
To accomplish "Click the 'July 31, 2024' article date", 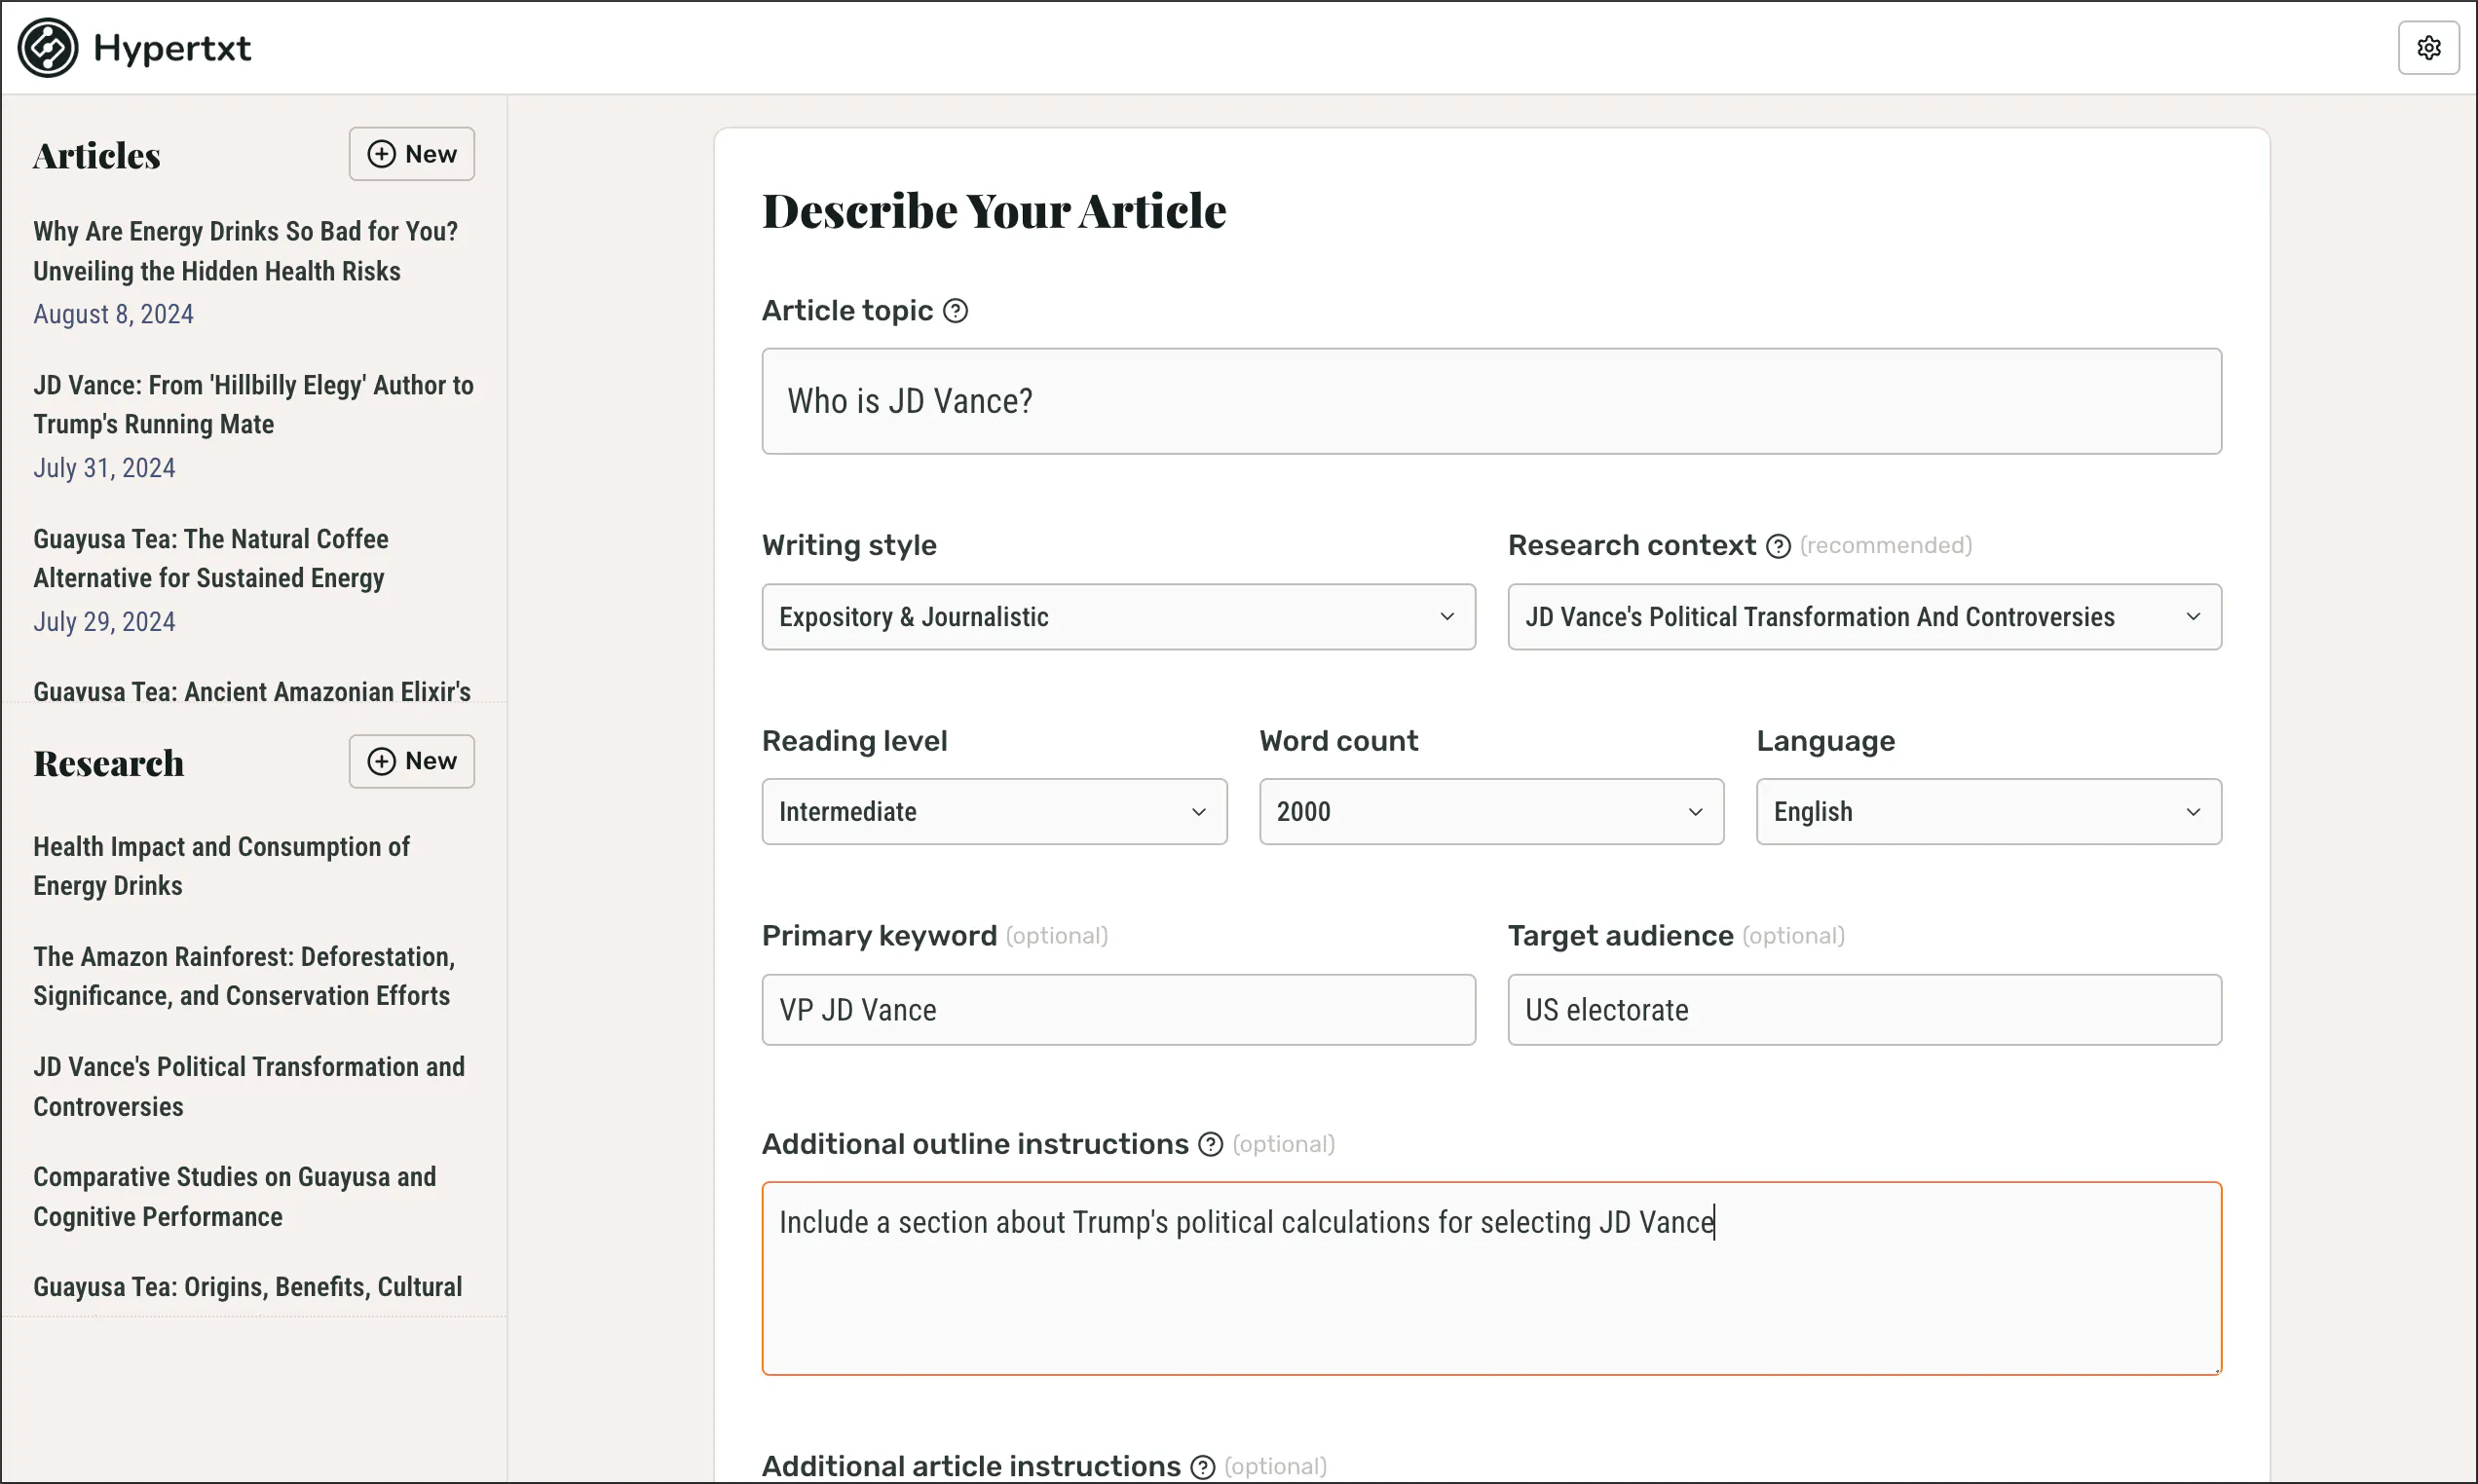I will [104, 468].
